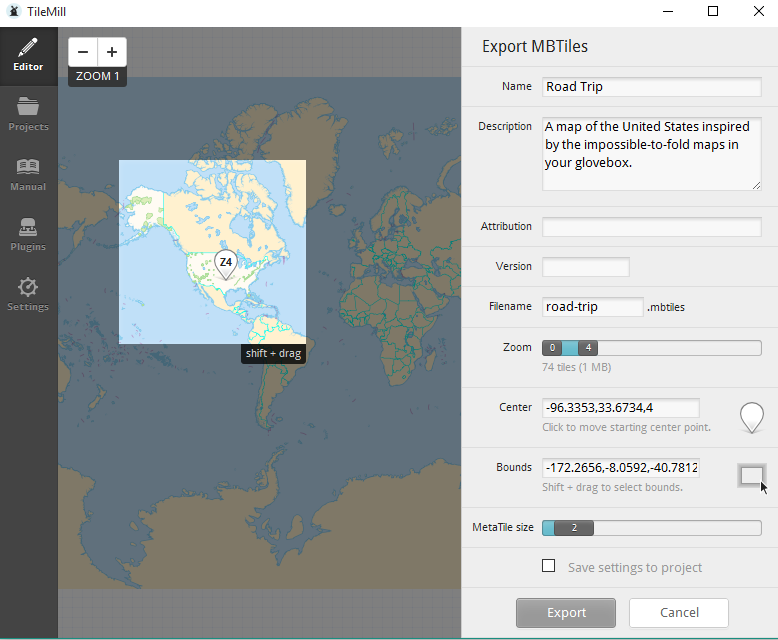
Task: Click the center point marker icon
Action: (x=751, y=415)
